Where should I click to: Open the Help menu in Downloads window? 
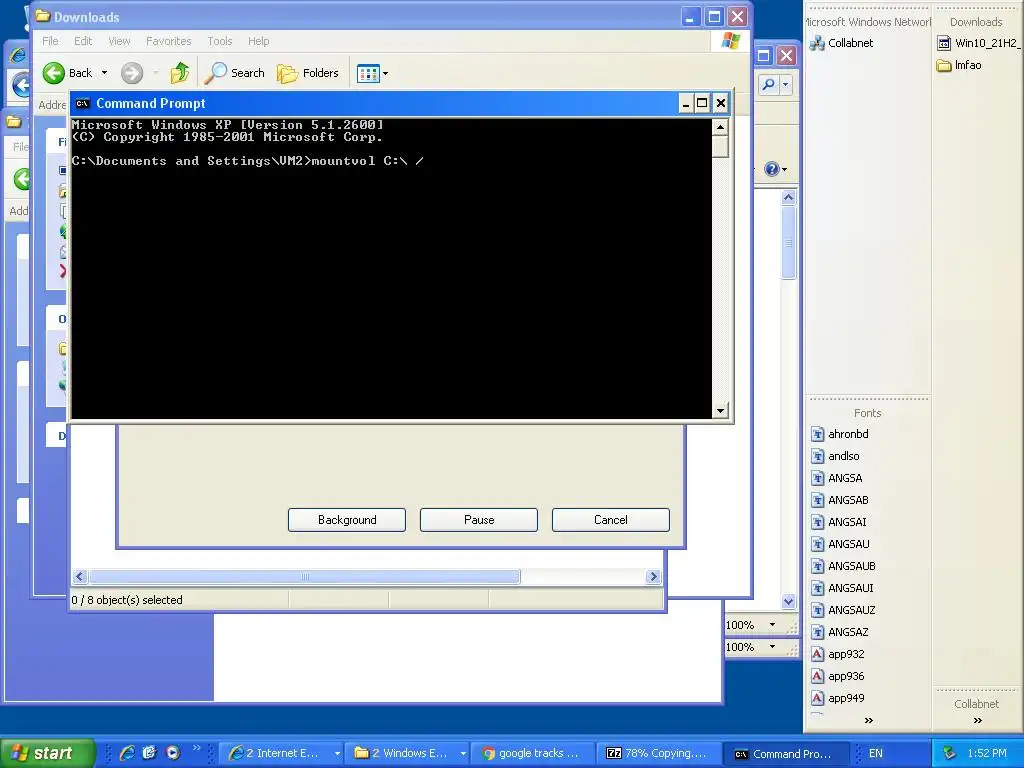(259, 41)
